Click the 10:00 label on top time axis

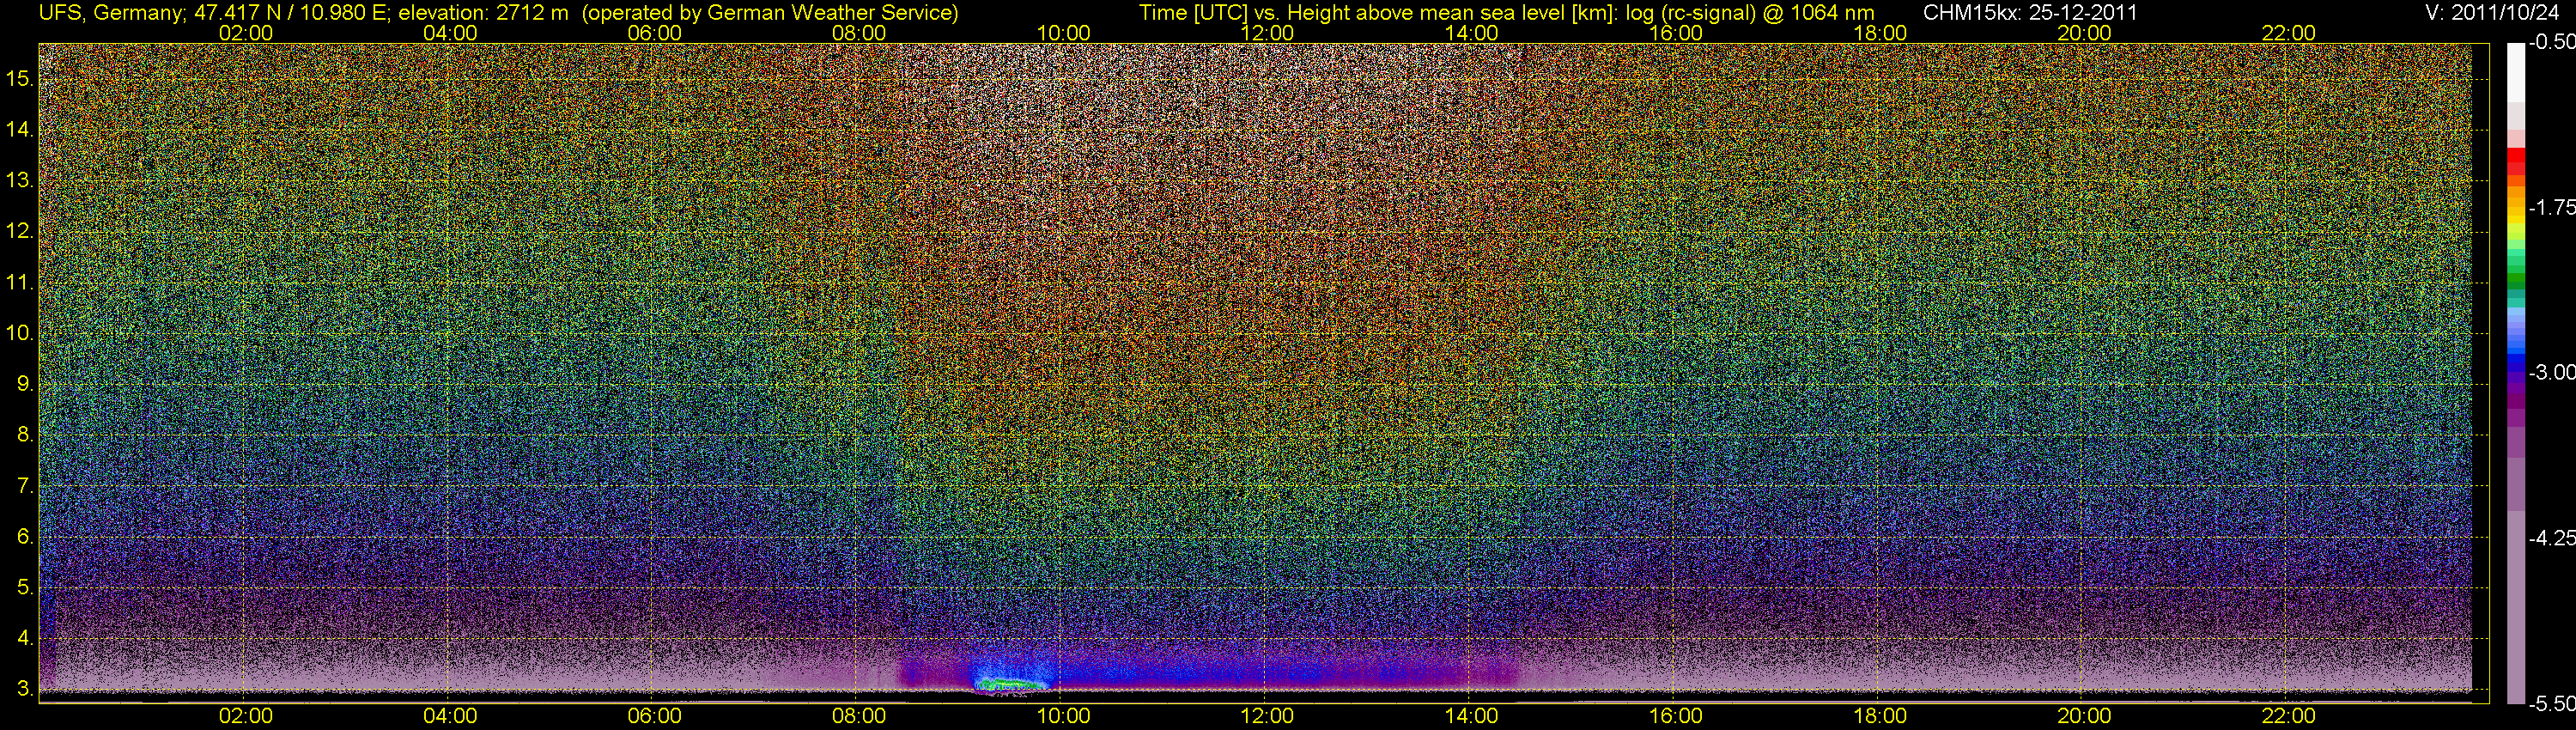1063,33
